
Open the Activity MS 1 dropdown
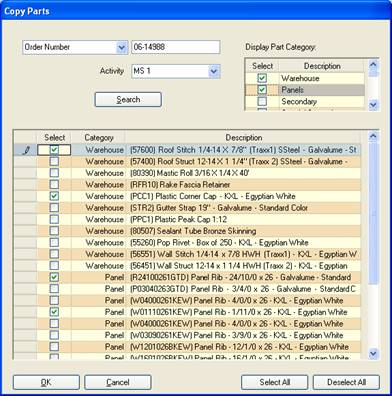[x=214, y=71]
